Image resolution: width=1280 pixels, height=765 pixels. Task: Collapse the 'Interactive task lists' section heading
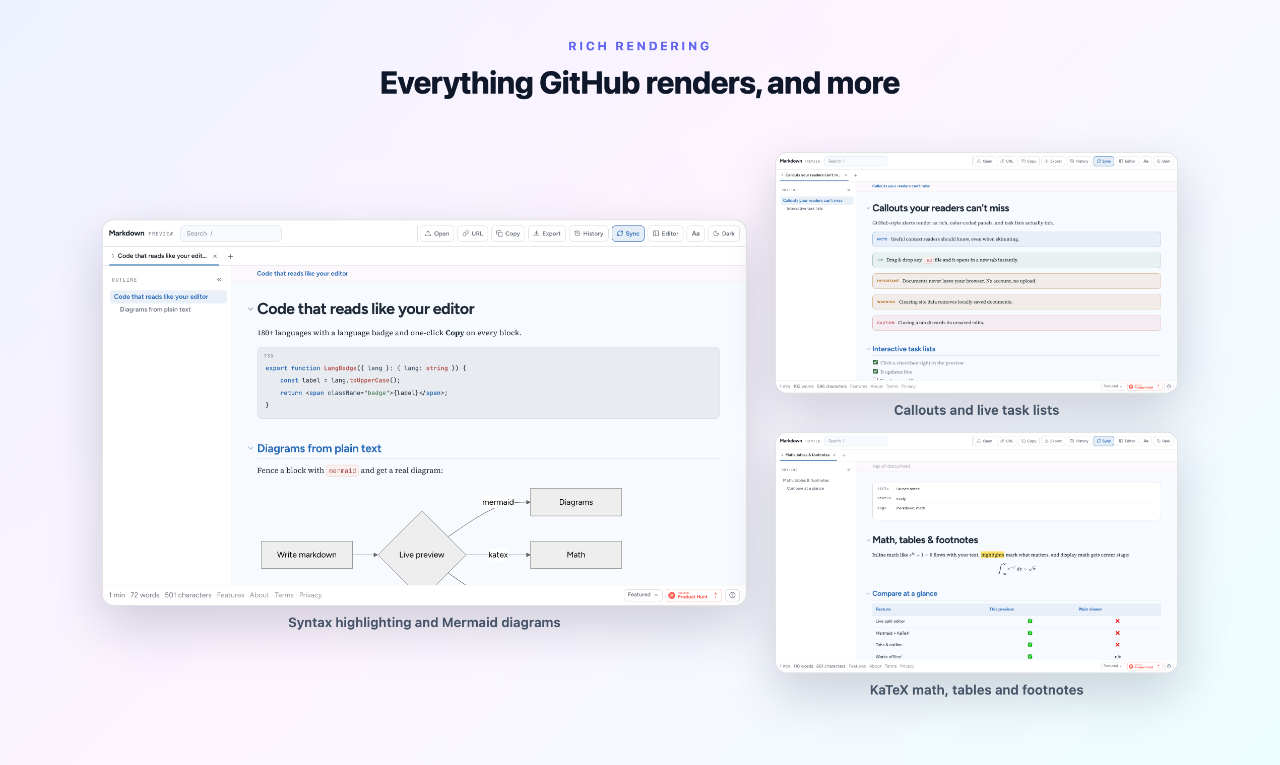pos(867,349)
